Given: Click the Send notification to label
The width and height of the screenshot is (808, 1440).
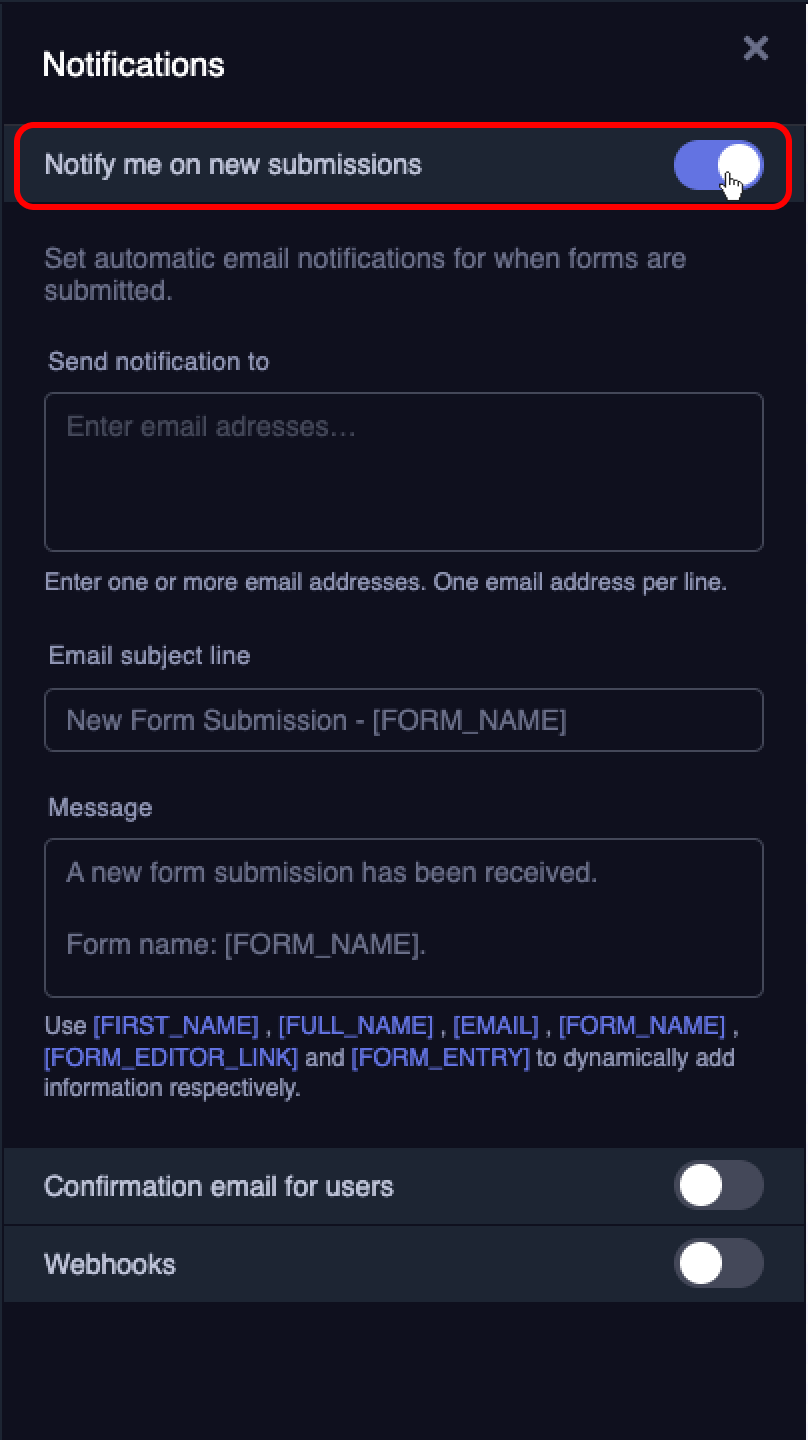Looking at the screenshot, I should tap(158, 361).
